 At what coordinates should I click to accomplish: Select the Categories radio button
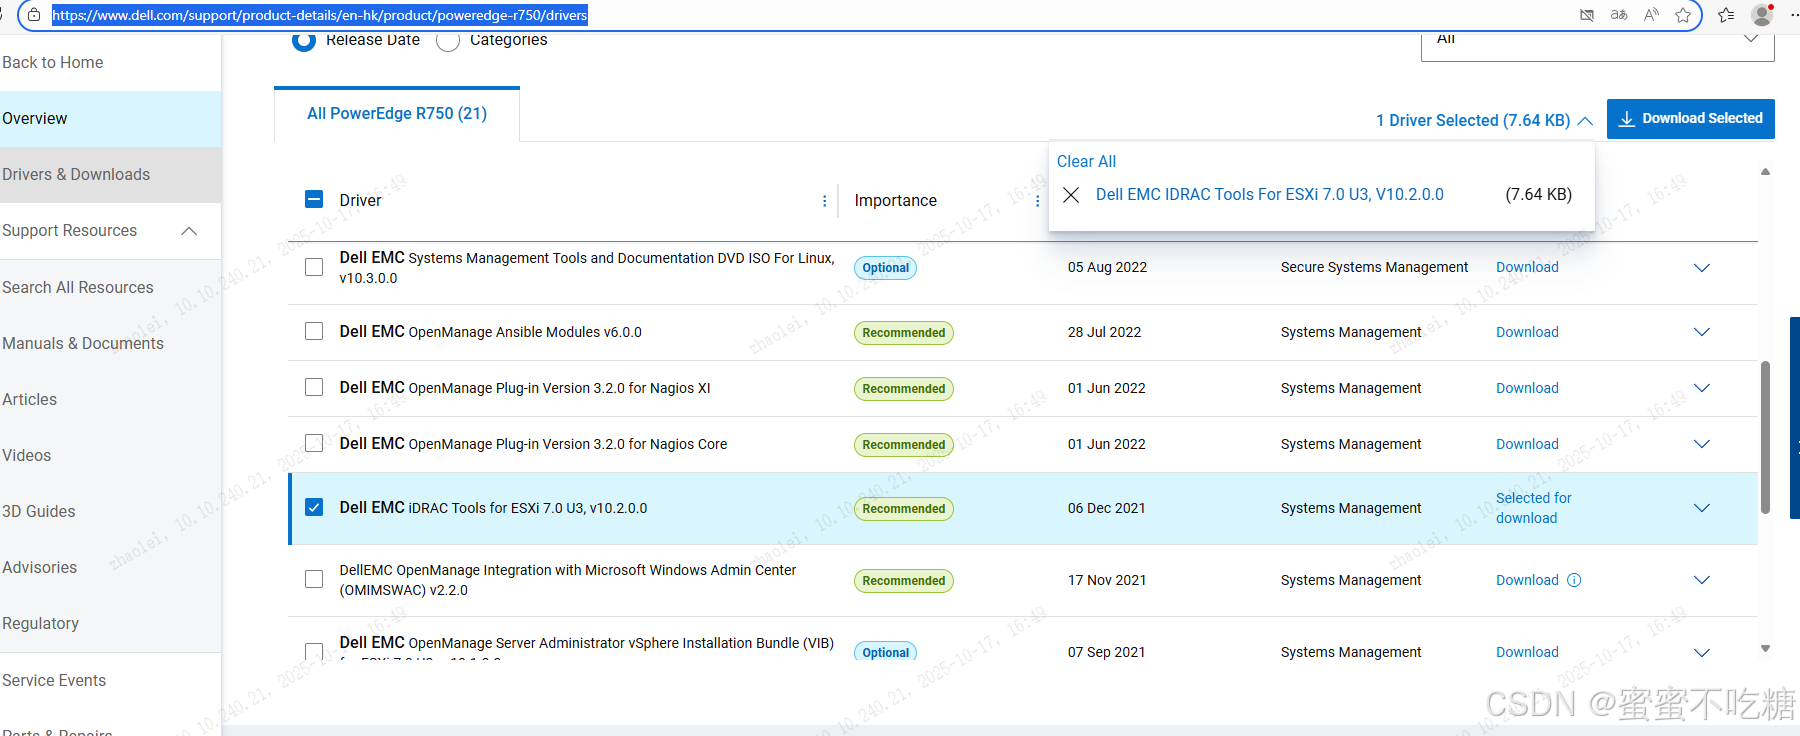point(448,40)
